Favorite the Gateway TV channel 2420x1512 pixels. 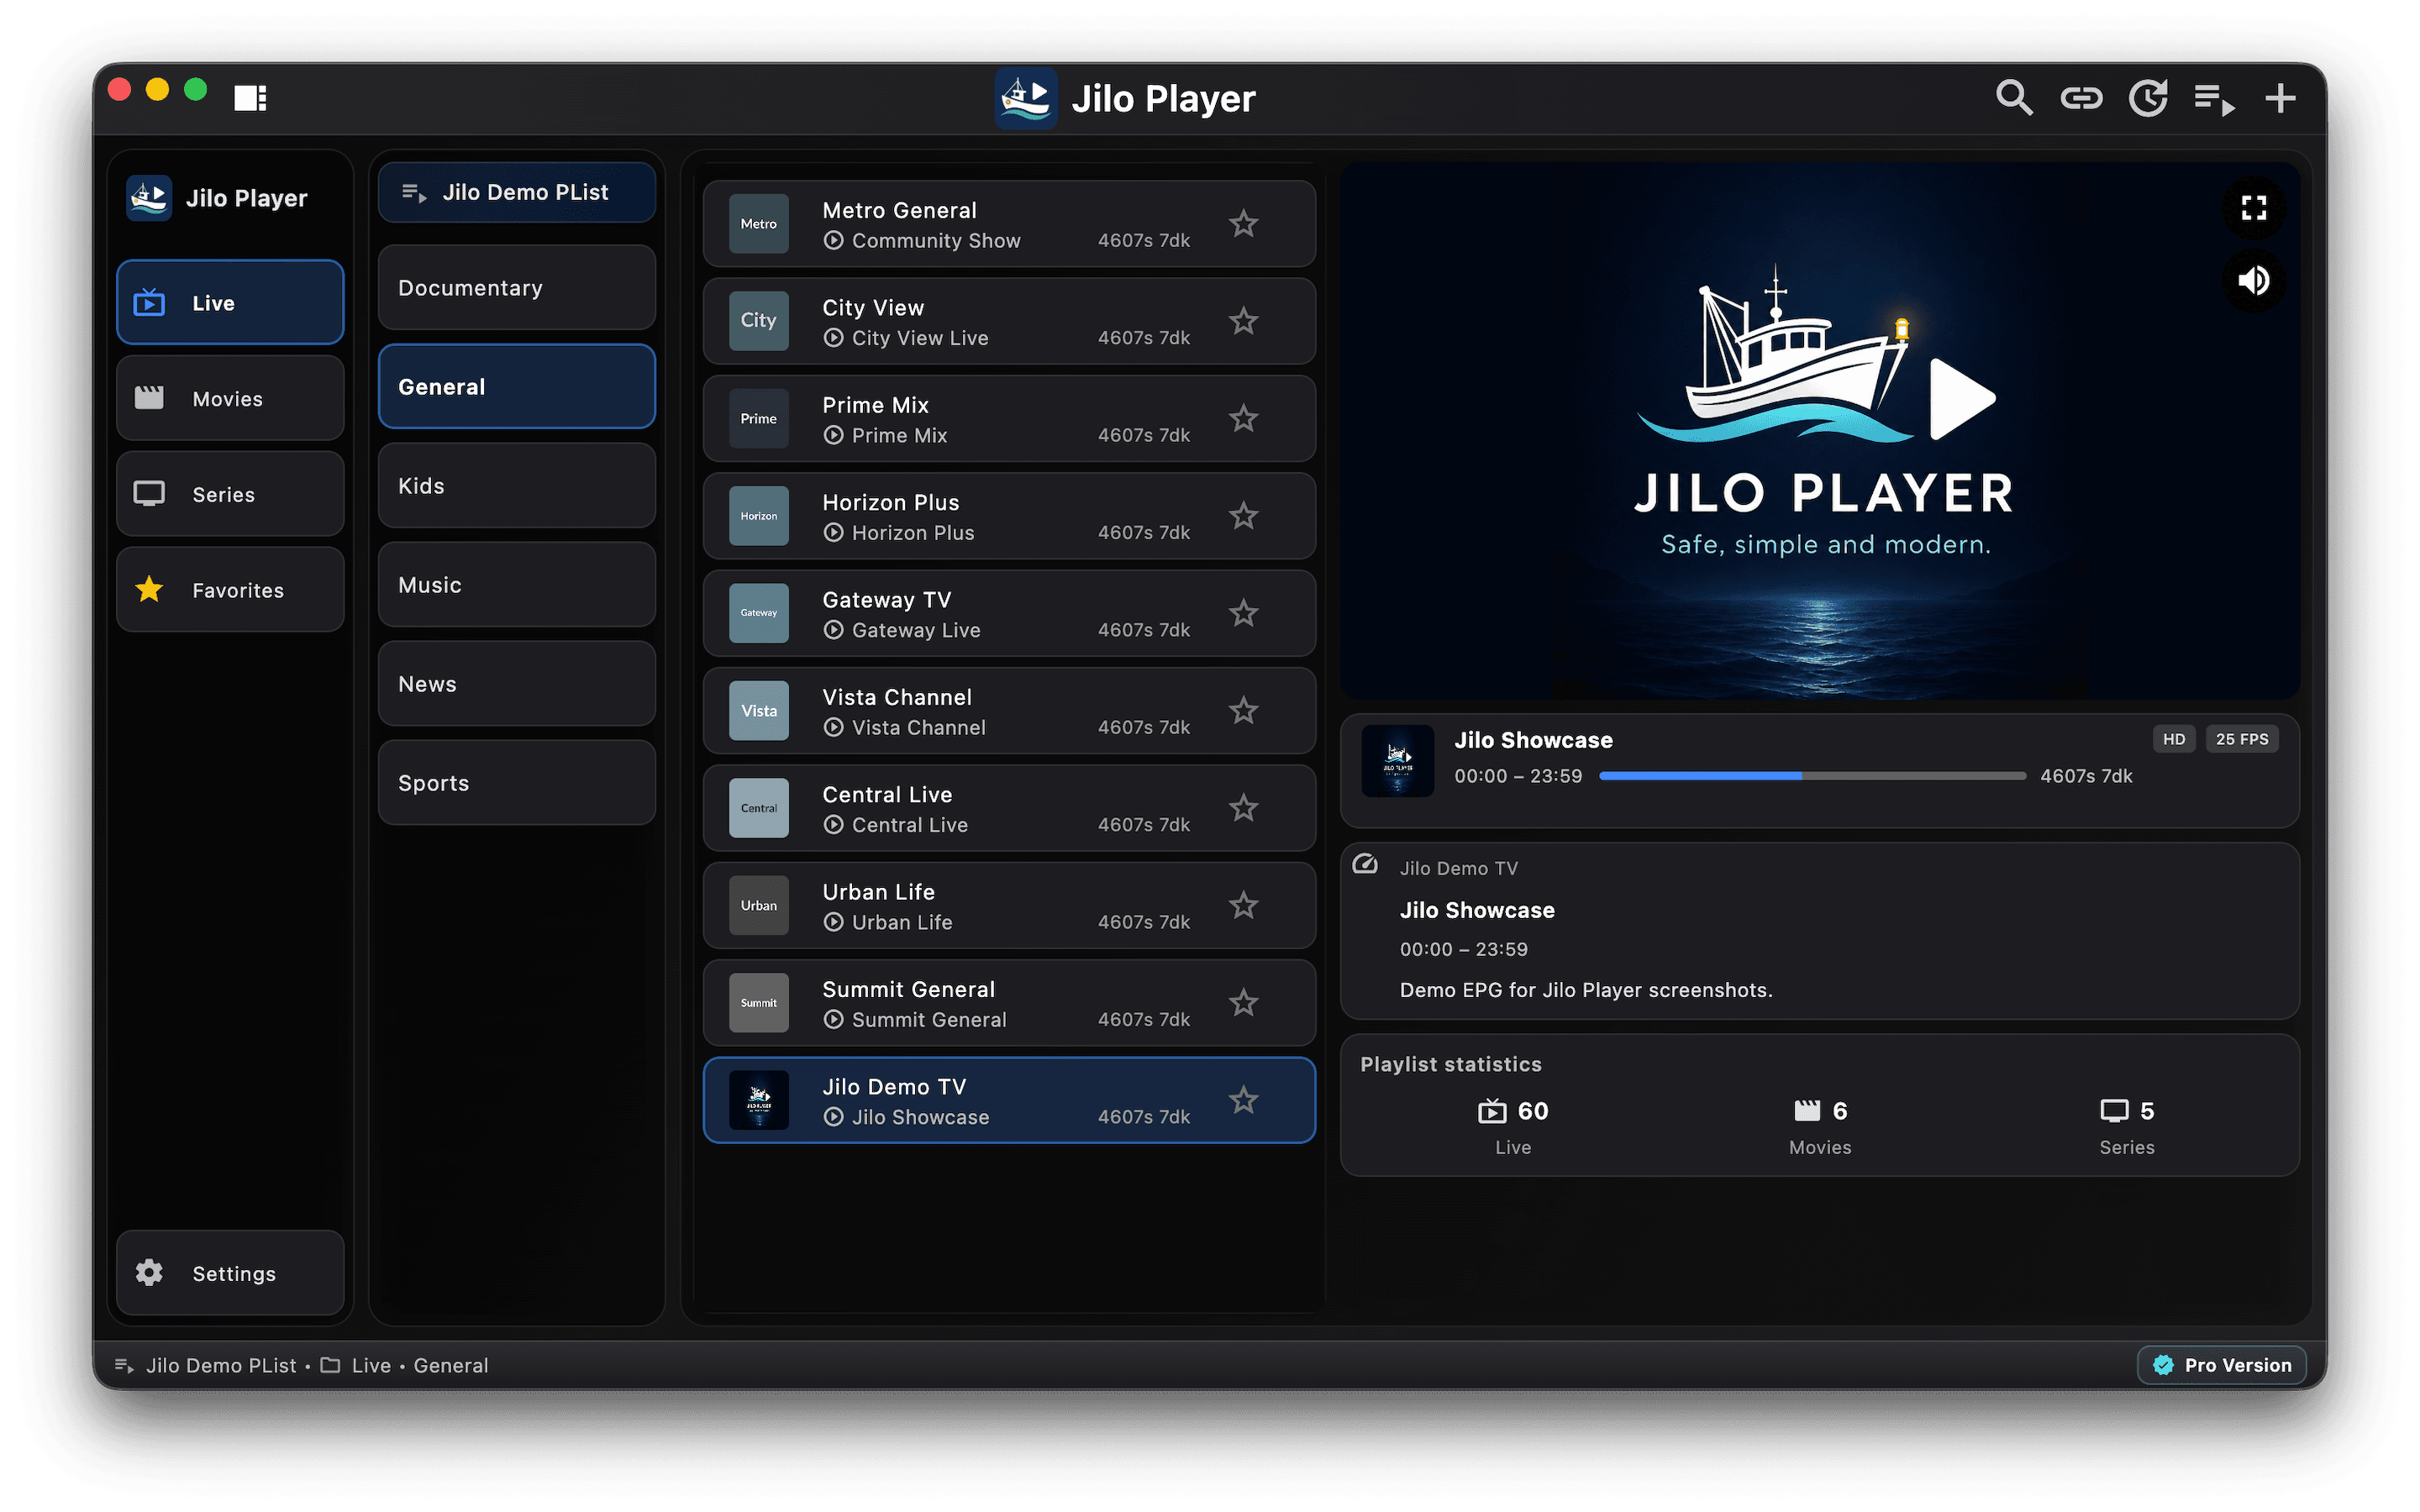(x=1243, y=613)
